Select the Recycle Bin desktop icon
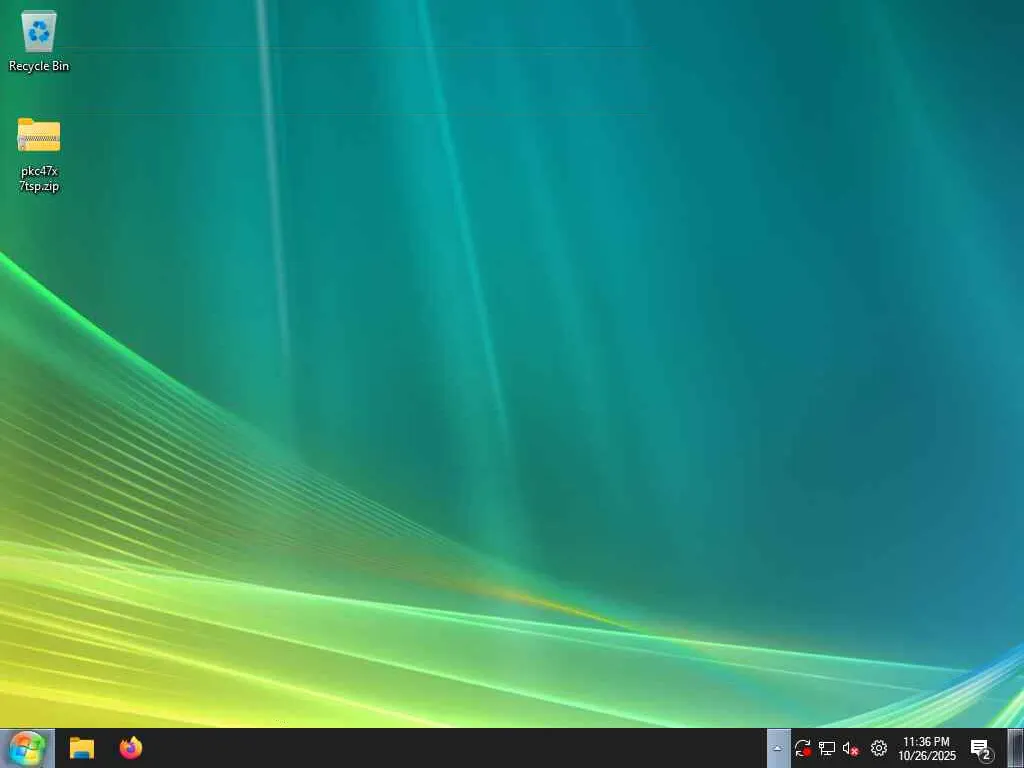The width and height of the screenshot is (1024, 768). [39, 40]
